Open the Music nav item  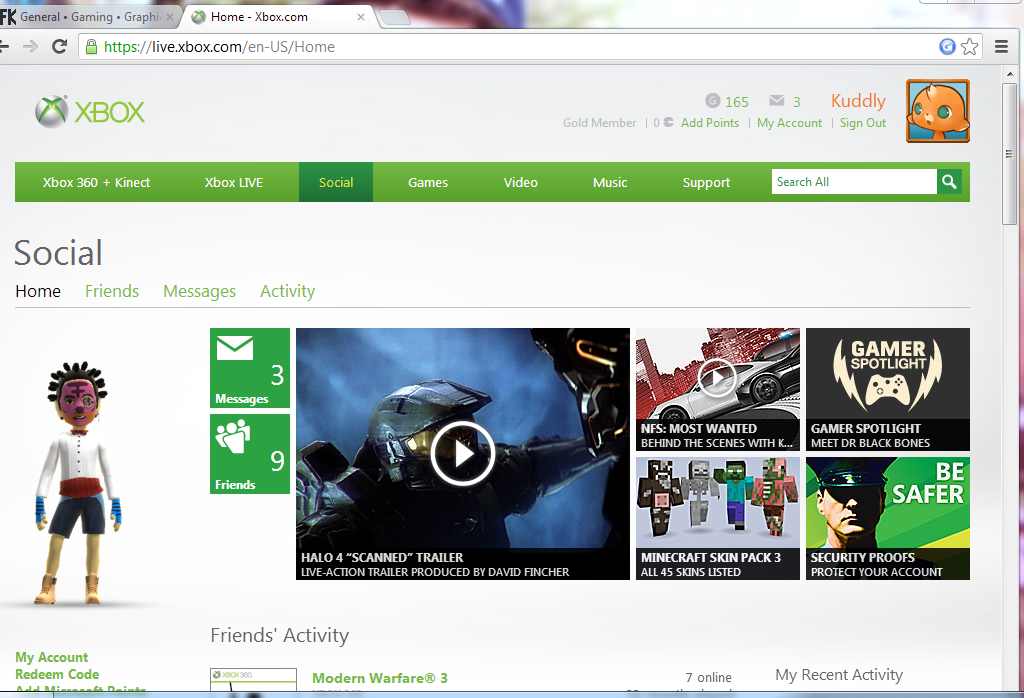610,182
